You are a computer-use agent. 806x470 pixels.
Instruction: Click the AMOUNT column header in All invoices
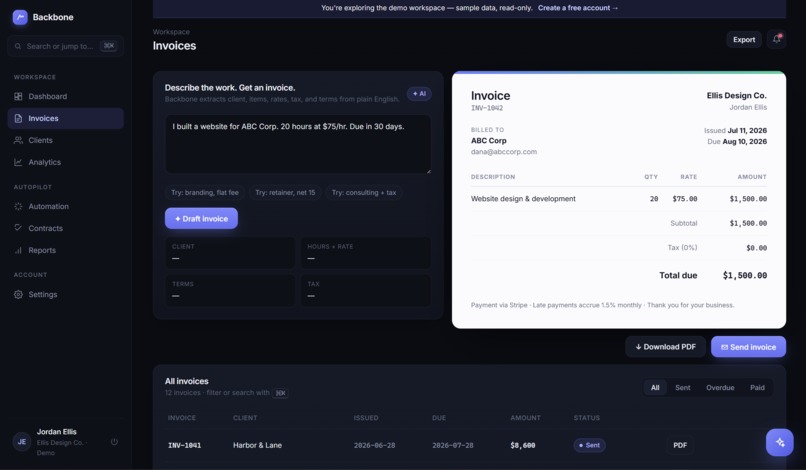tap(525, 418)
